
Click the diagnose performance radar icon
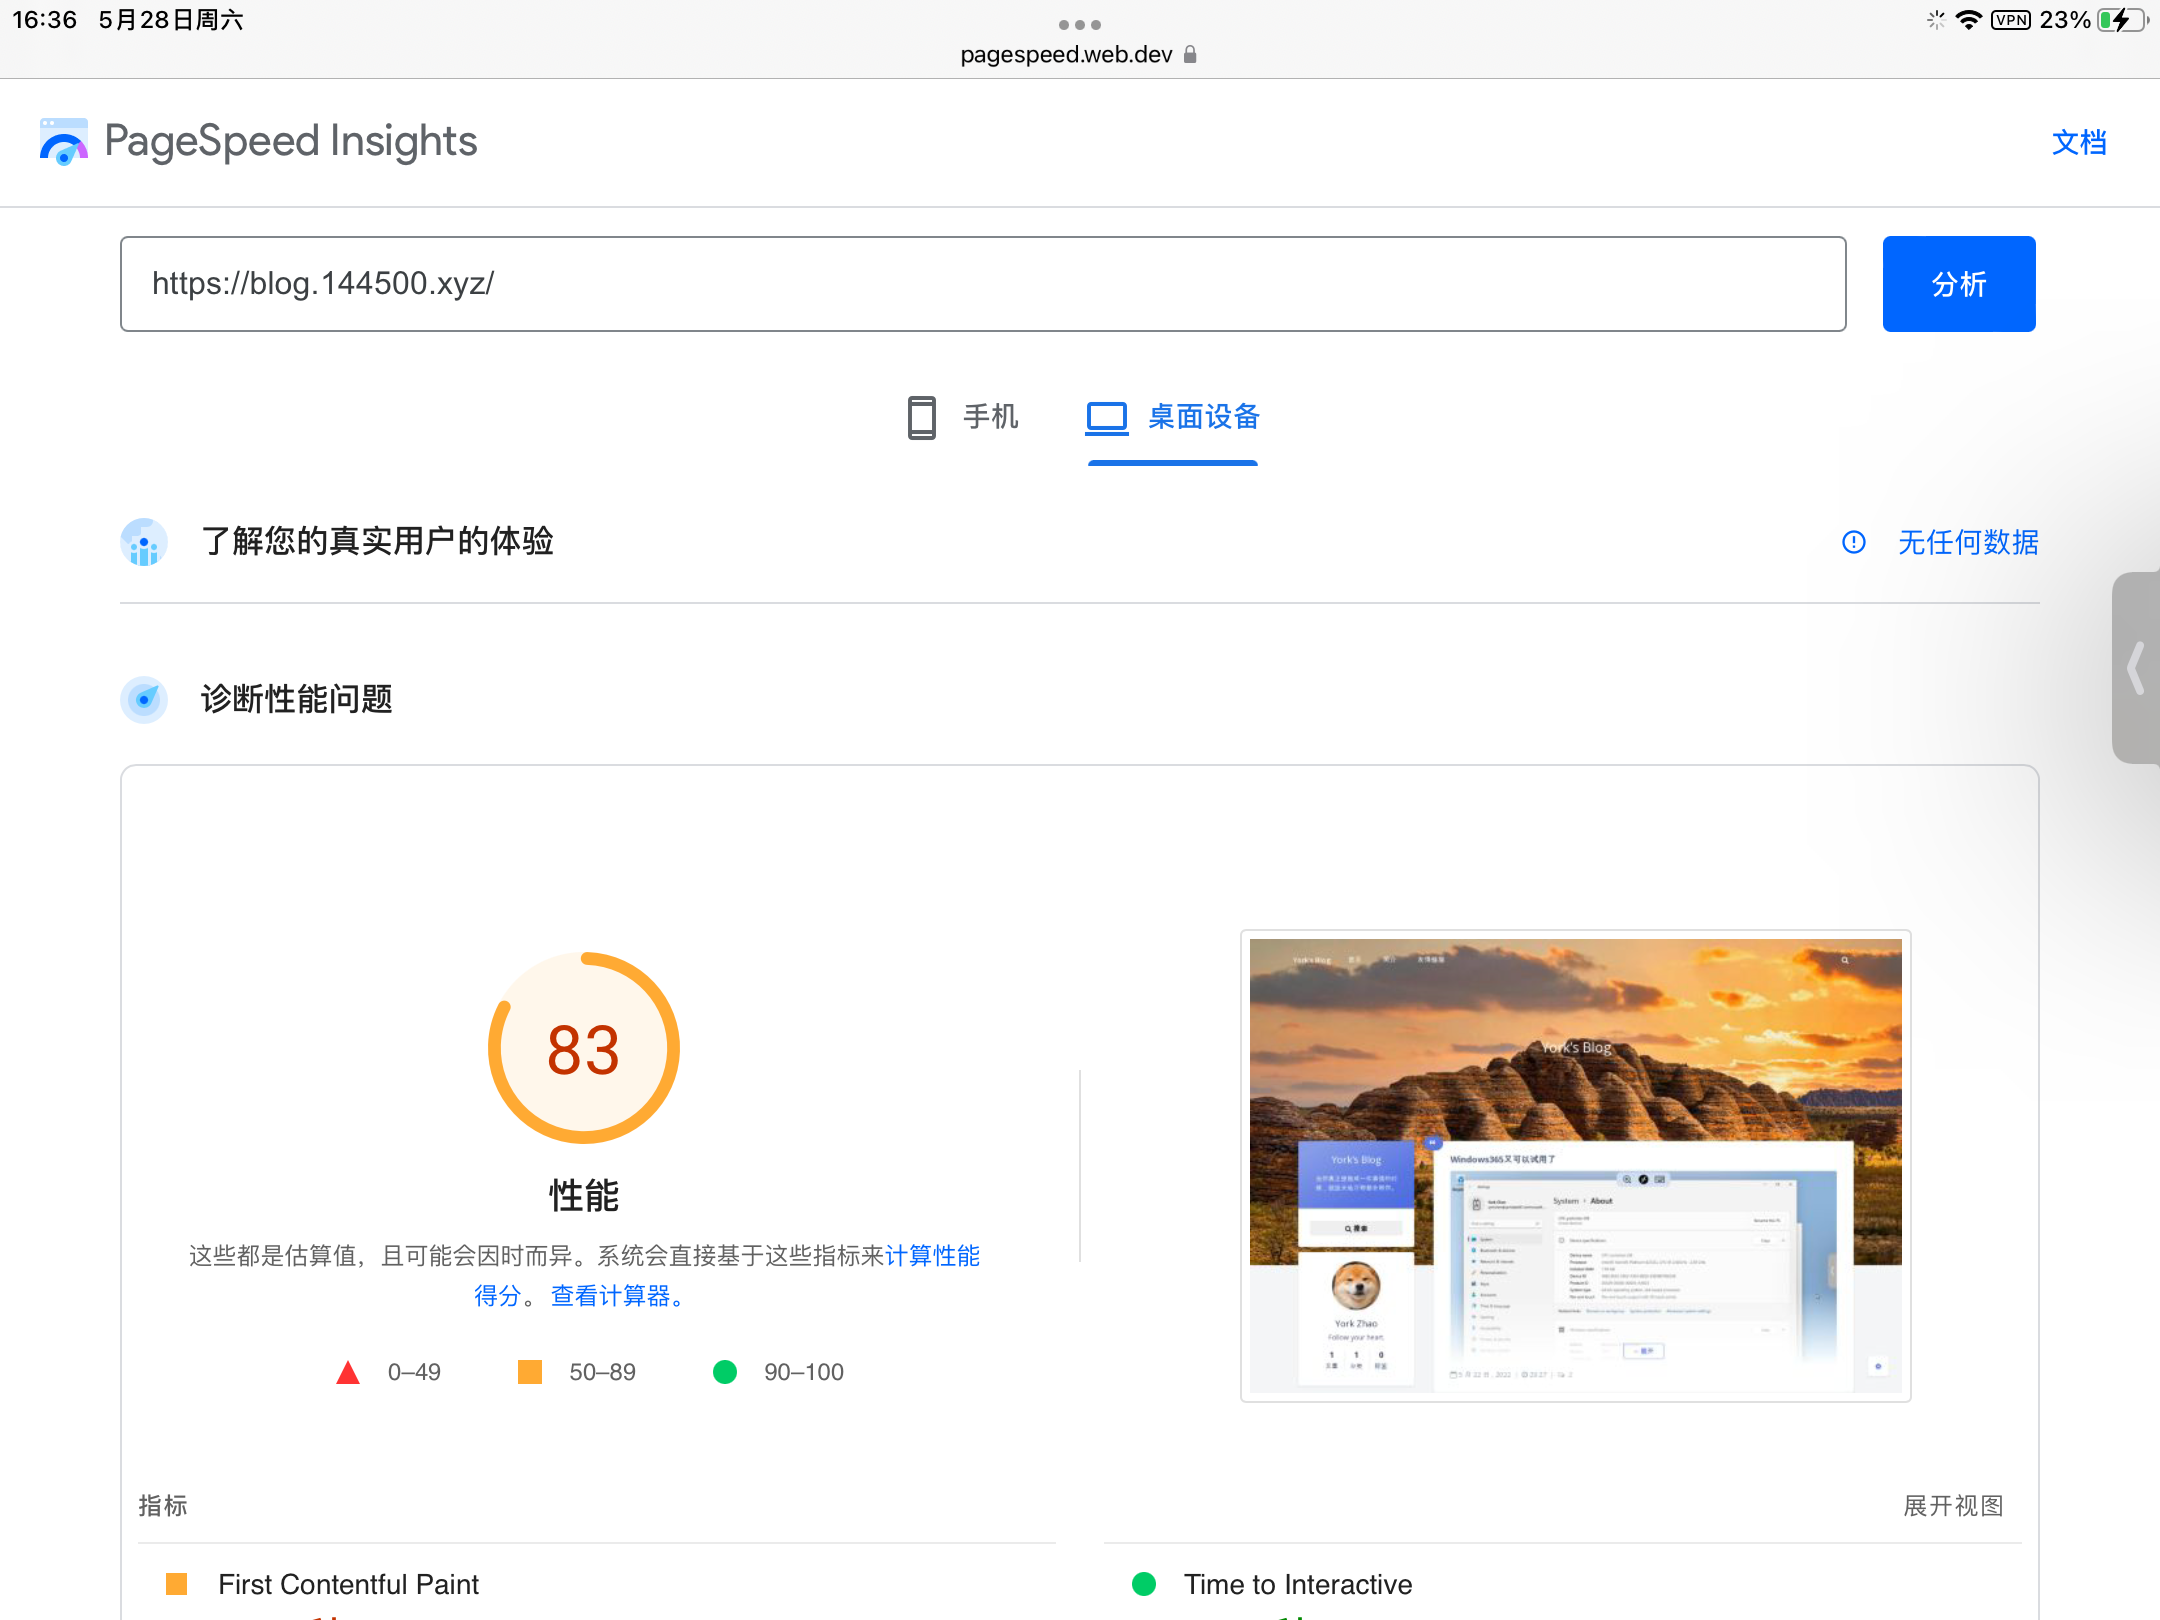coord(144,699)
